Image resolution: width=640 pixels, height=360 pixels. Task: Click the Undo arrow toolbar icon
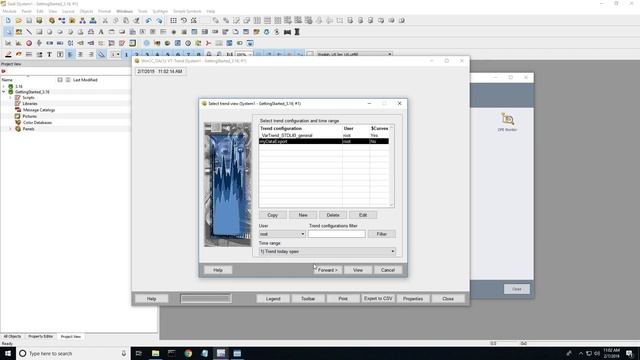pos(148,20)
